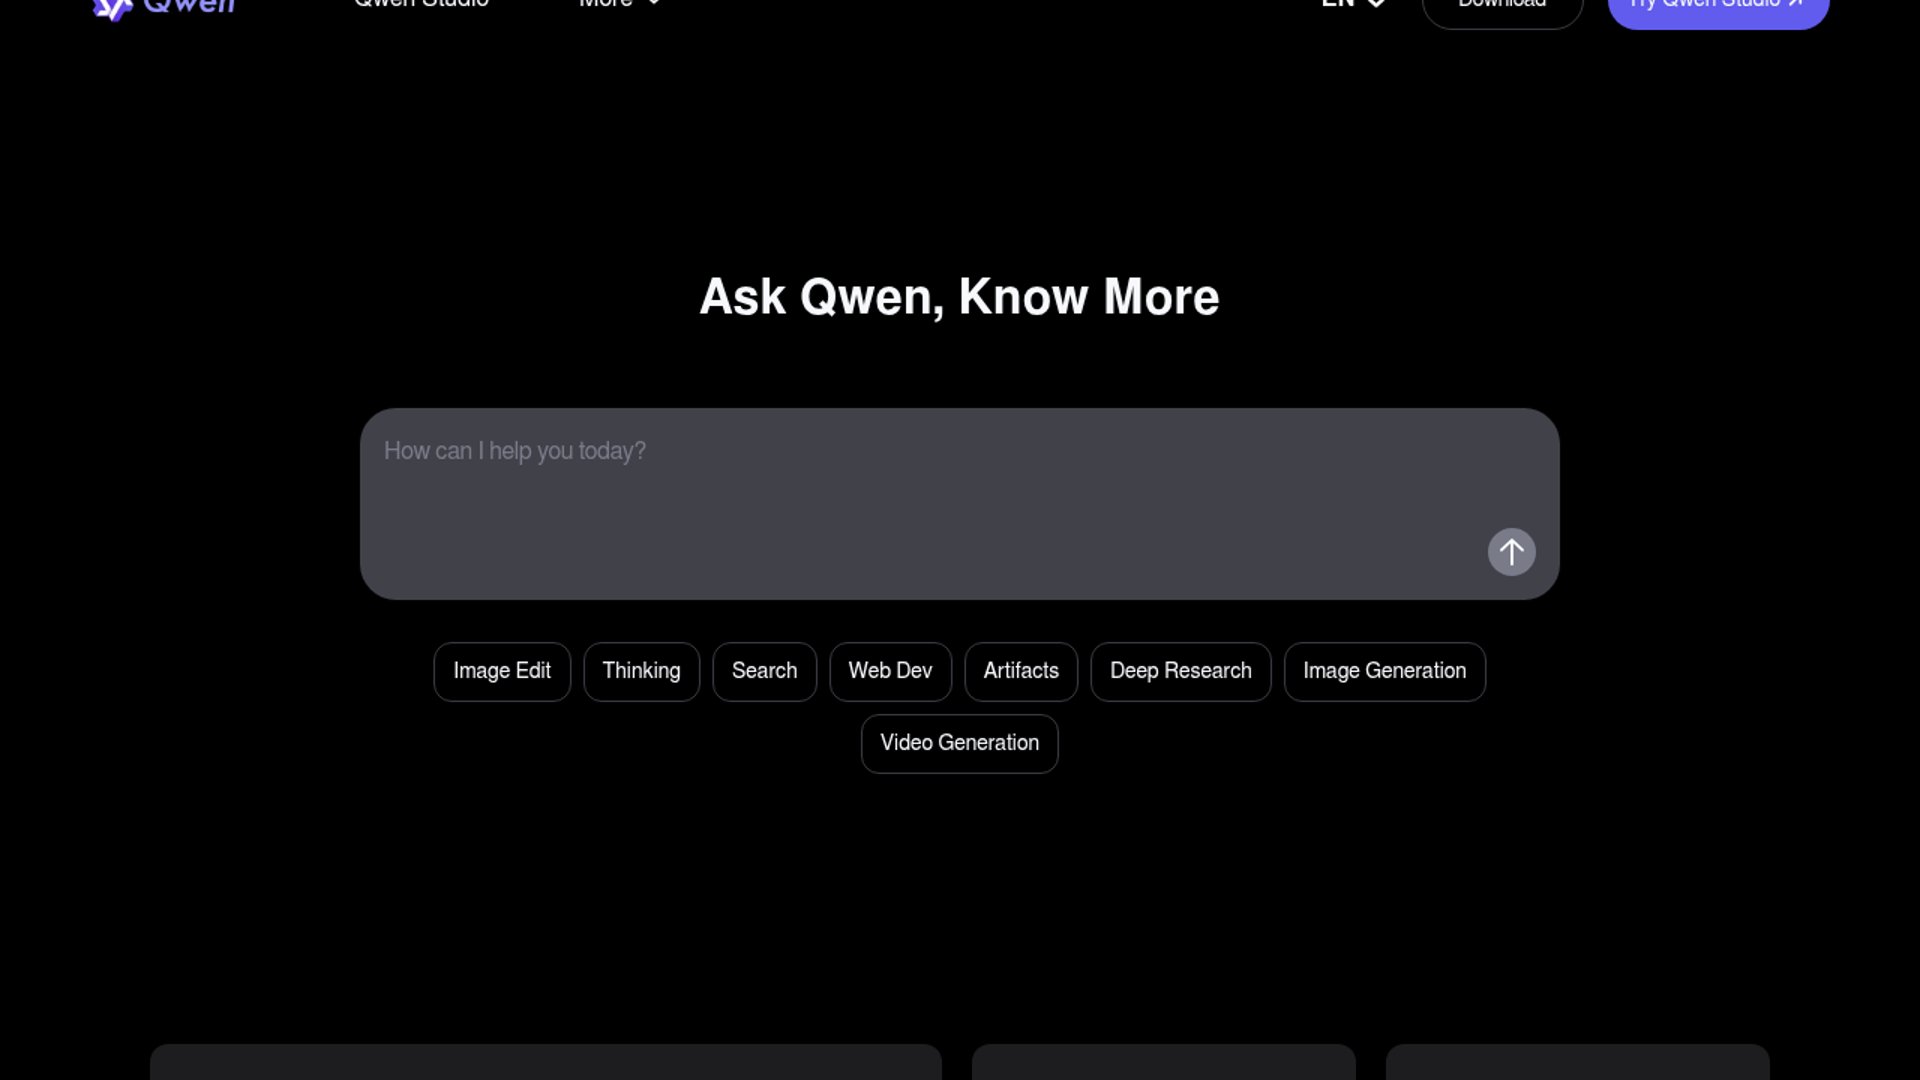The height and width of the screenshot is (1080, 1920).
Task: Select the Thinking mode chip
Action: pos(641,671)
